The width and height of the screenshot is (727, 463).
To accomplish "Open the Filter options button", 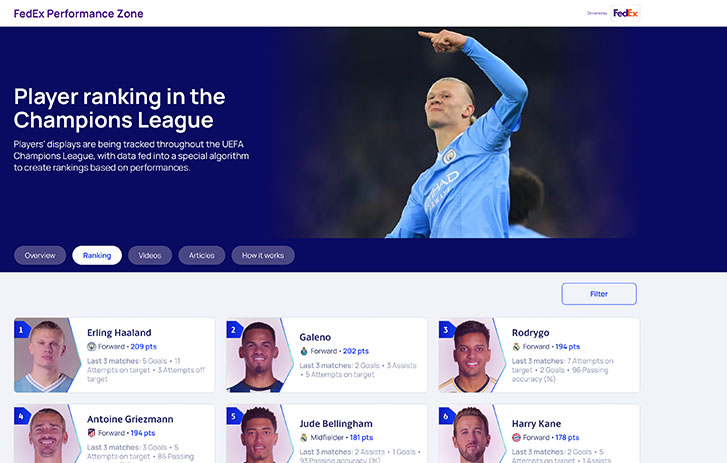I will point(599,294).
